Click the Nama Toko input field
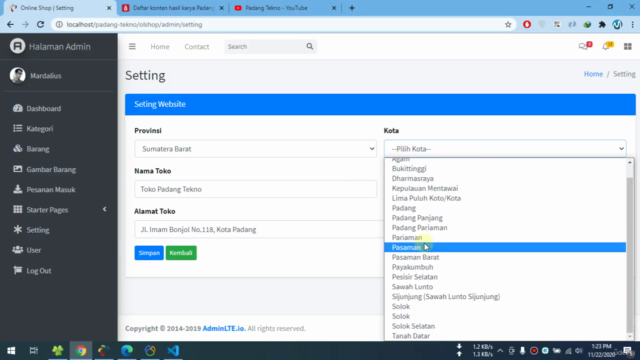This screenshot has width=640, height=360. (x=256, y=189)
